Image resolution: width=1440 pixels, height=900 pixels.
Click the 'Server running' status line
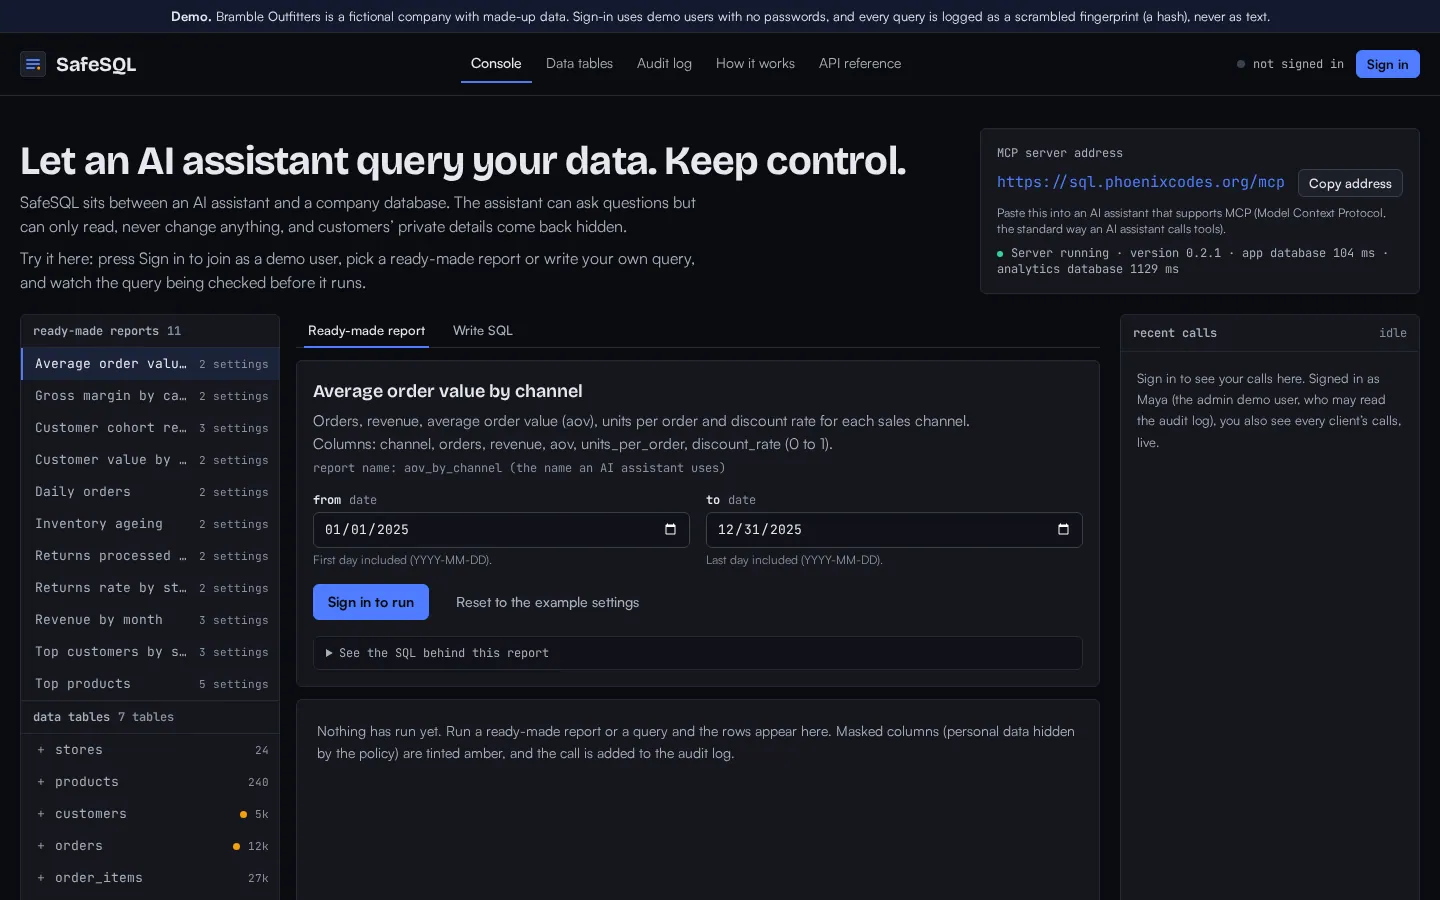pyautogui.click(x=1193, y=261)
